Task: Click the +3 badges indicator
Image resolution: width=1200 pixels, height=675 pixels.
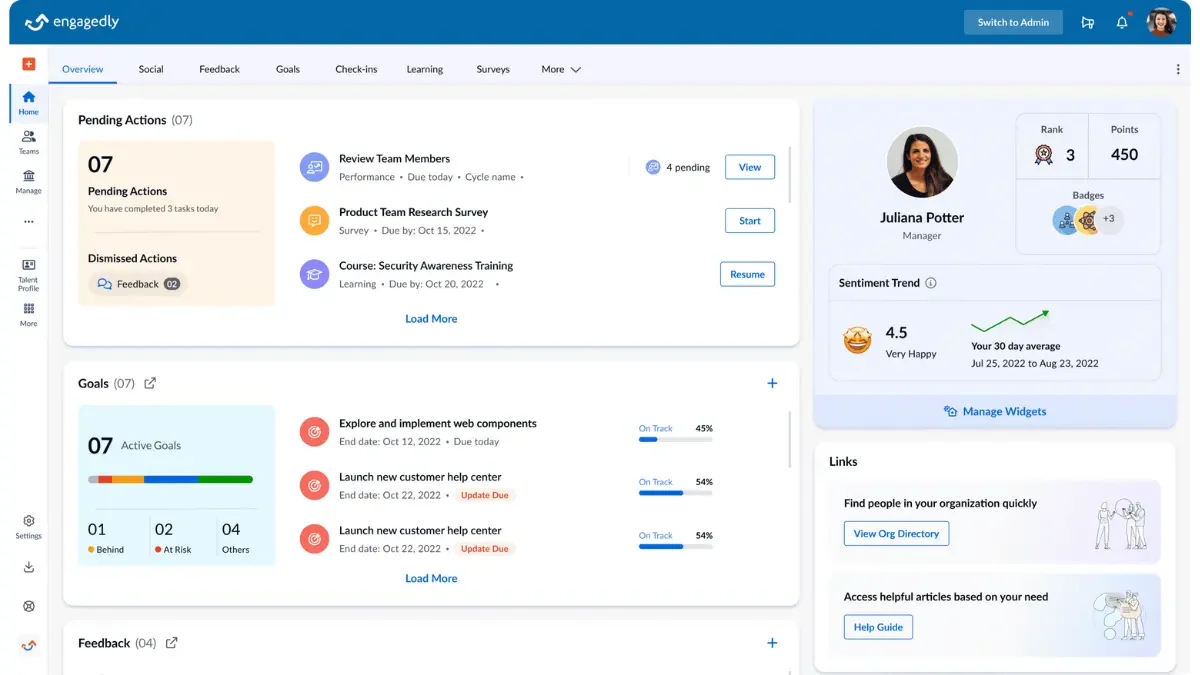Action: (1109, 219)
